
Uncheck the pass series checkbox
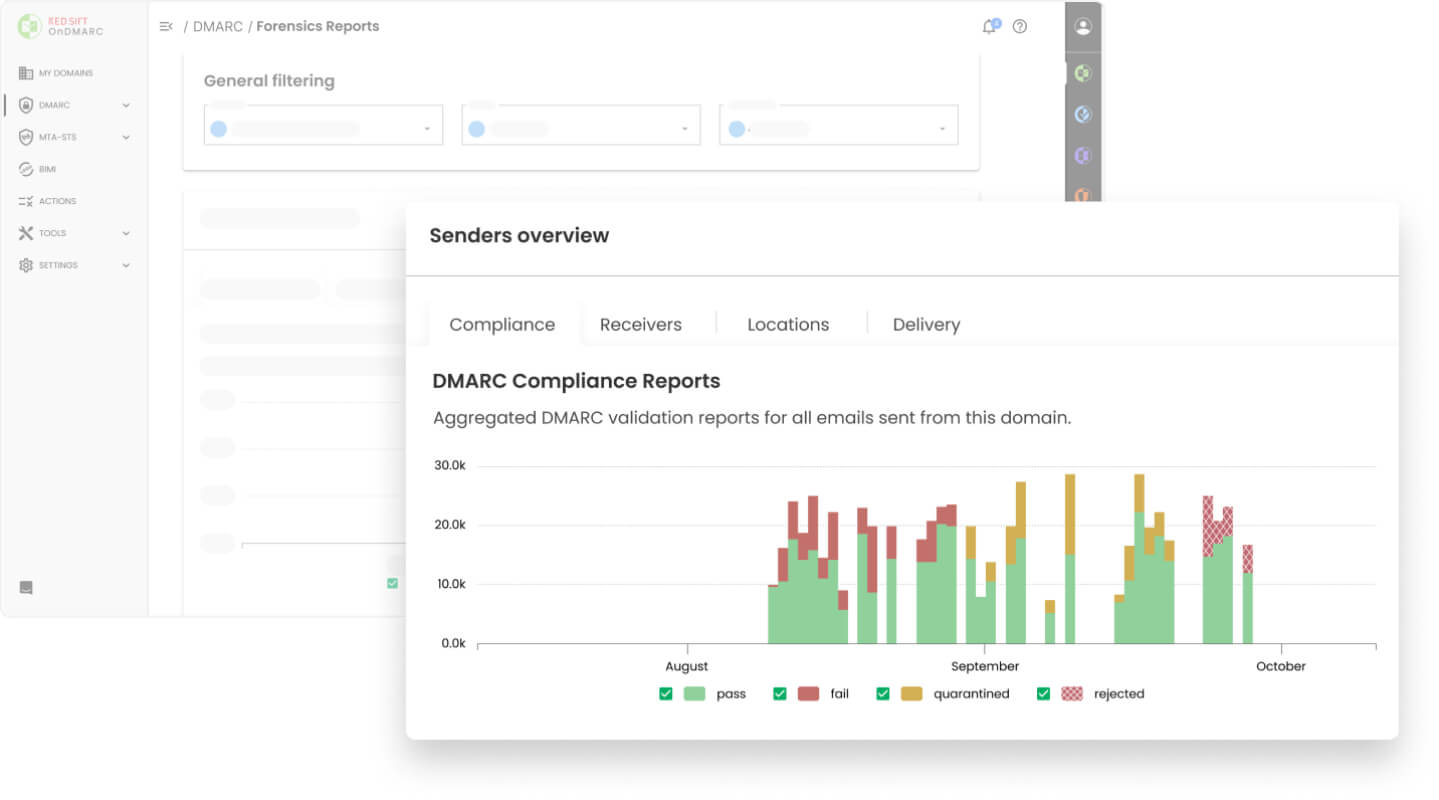(666, 693)
